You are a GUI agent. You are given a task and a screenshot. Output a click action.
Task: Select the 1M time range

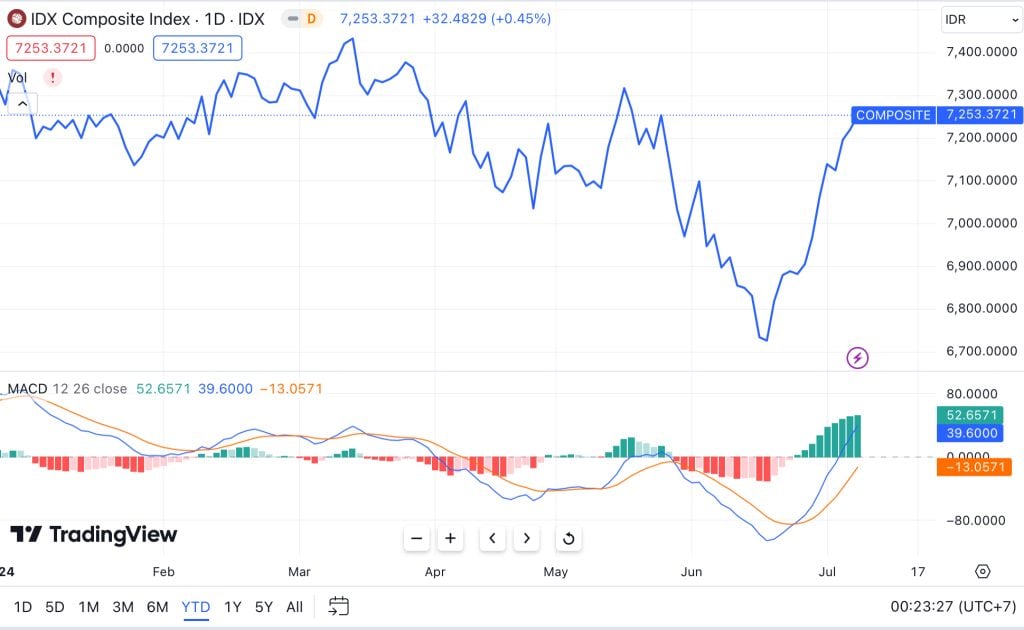(88, 606)
